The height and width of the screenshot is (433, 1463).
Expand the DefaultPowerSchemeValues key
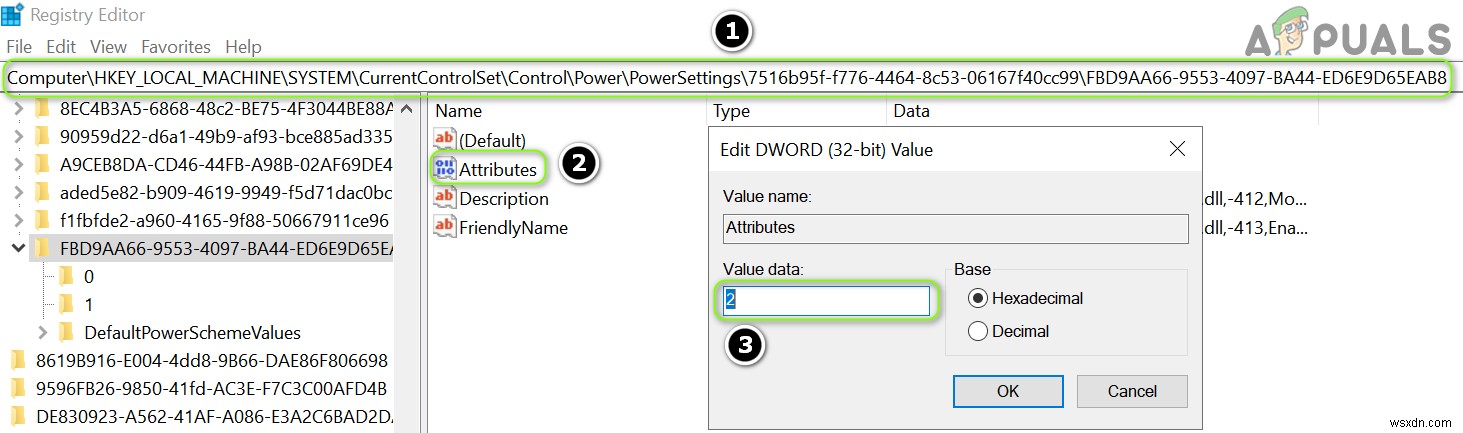pos(43,332)
